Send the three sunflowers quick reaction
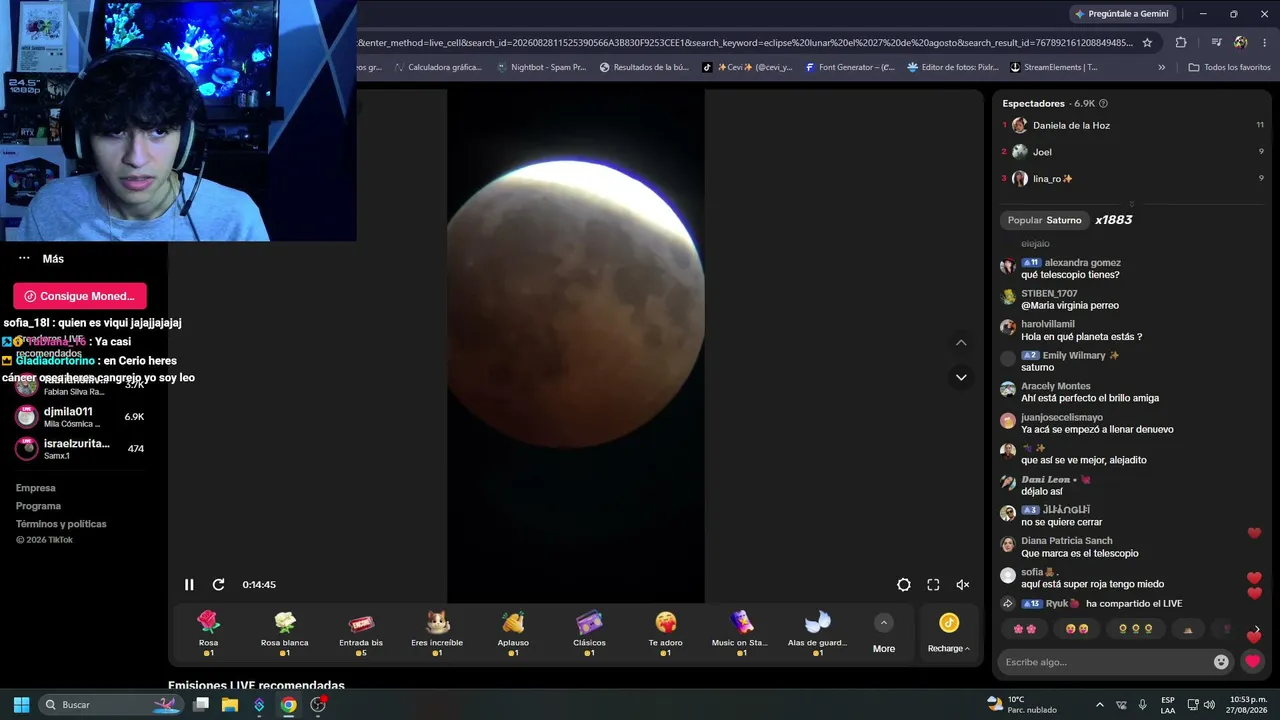 [x=1135, y=629]
